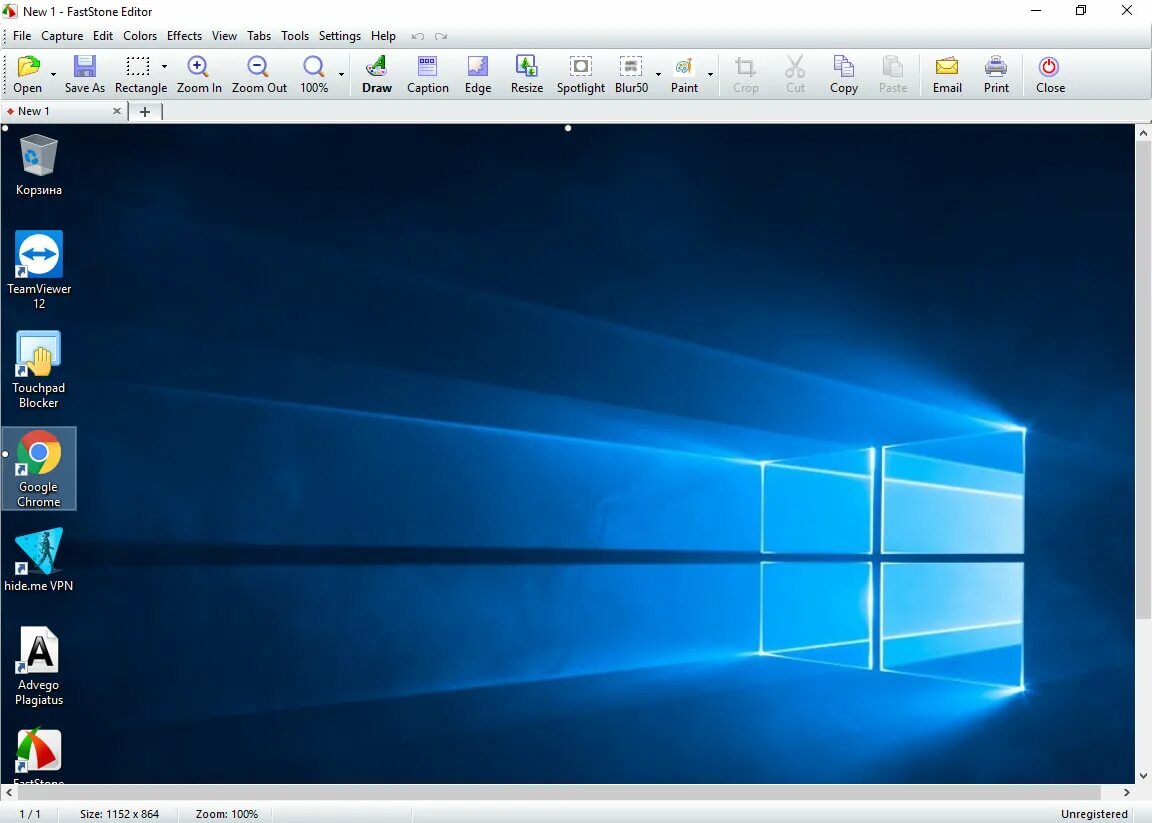Expand the Blur50 dropdown arrow
The width and height of the screenshot is (1152, 823).
[x=658, y=74]
